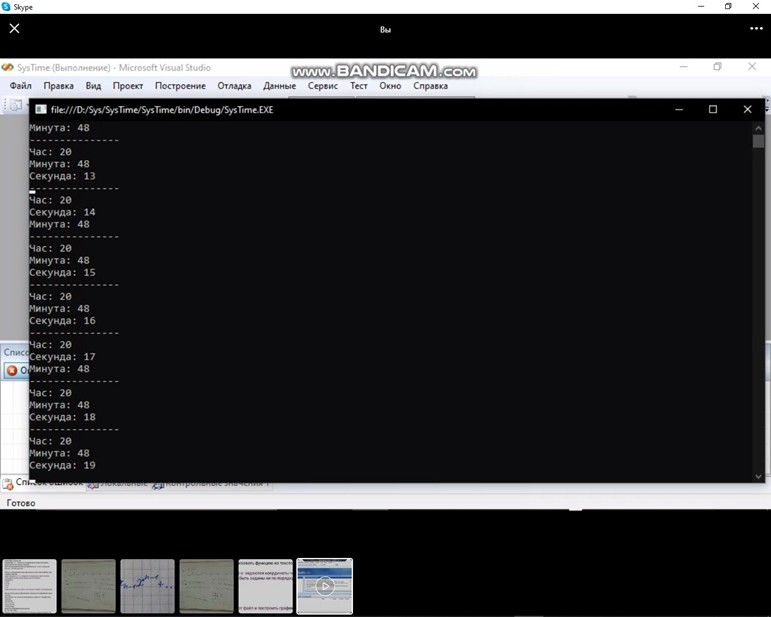Viewport: 771px width, 617px height.
Task: Open the Вид menu
Action: (93, 86)
